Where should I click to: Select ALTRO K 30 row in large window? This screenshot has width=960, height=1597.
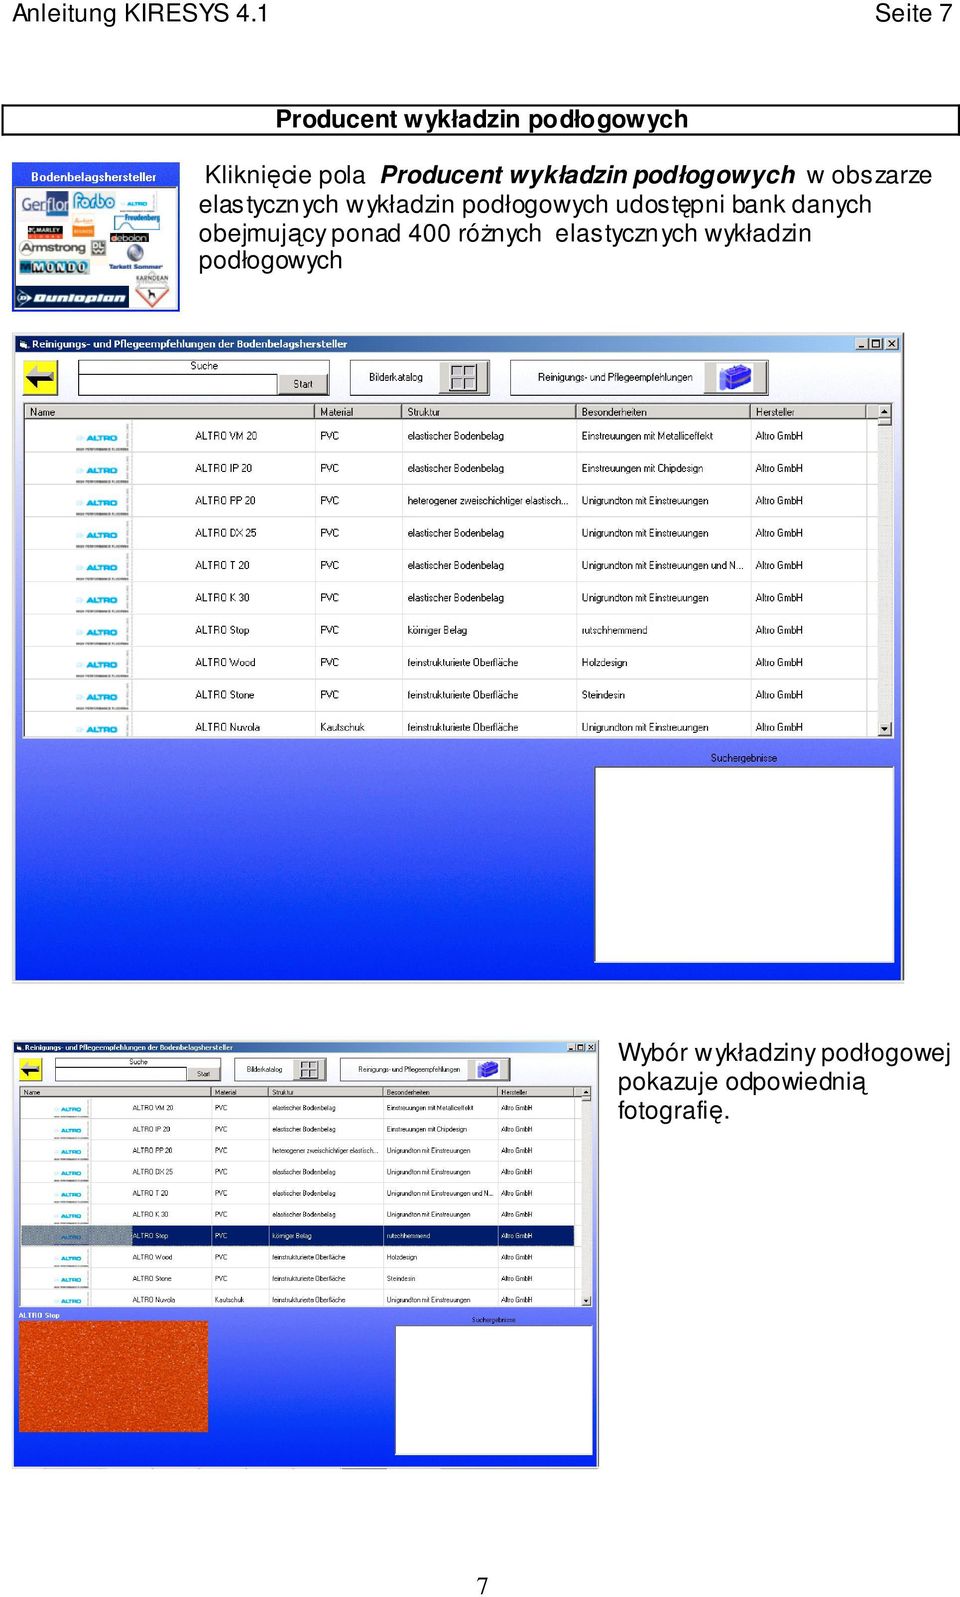pyautogui.click(x=450, y=598)
